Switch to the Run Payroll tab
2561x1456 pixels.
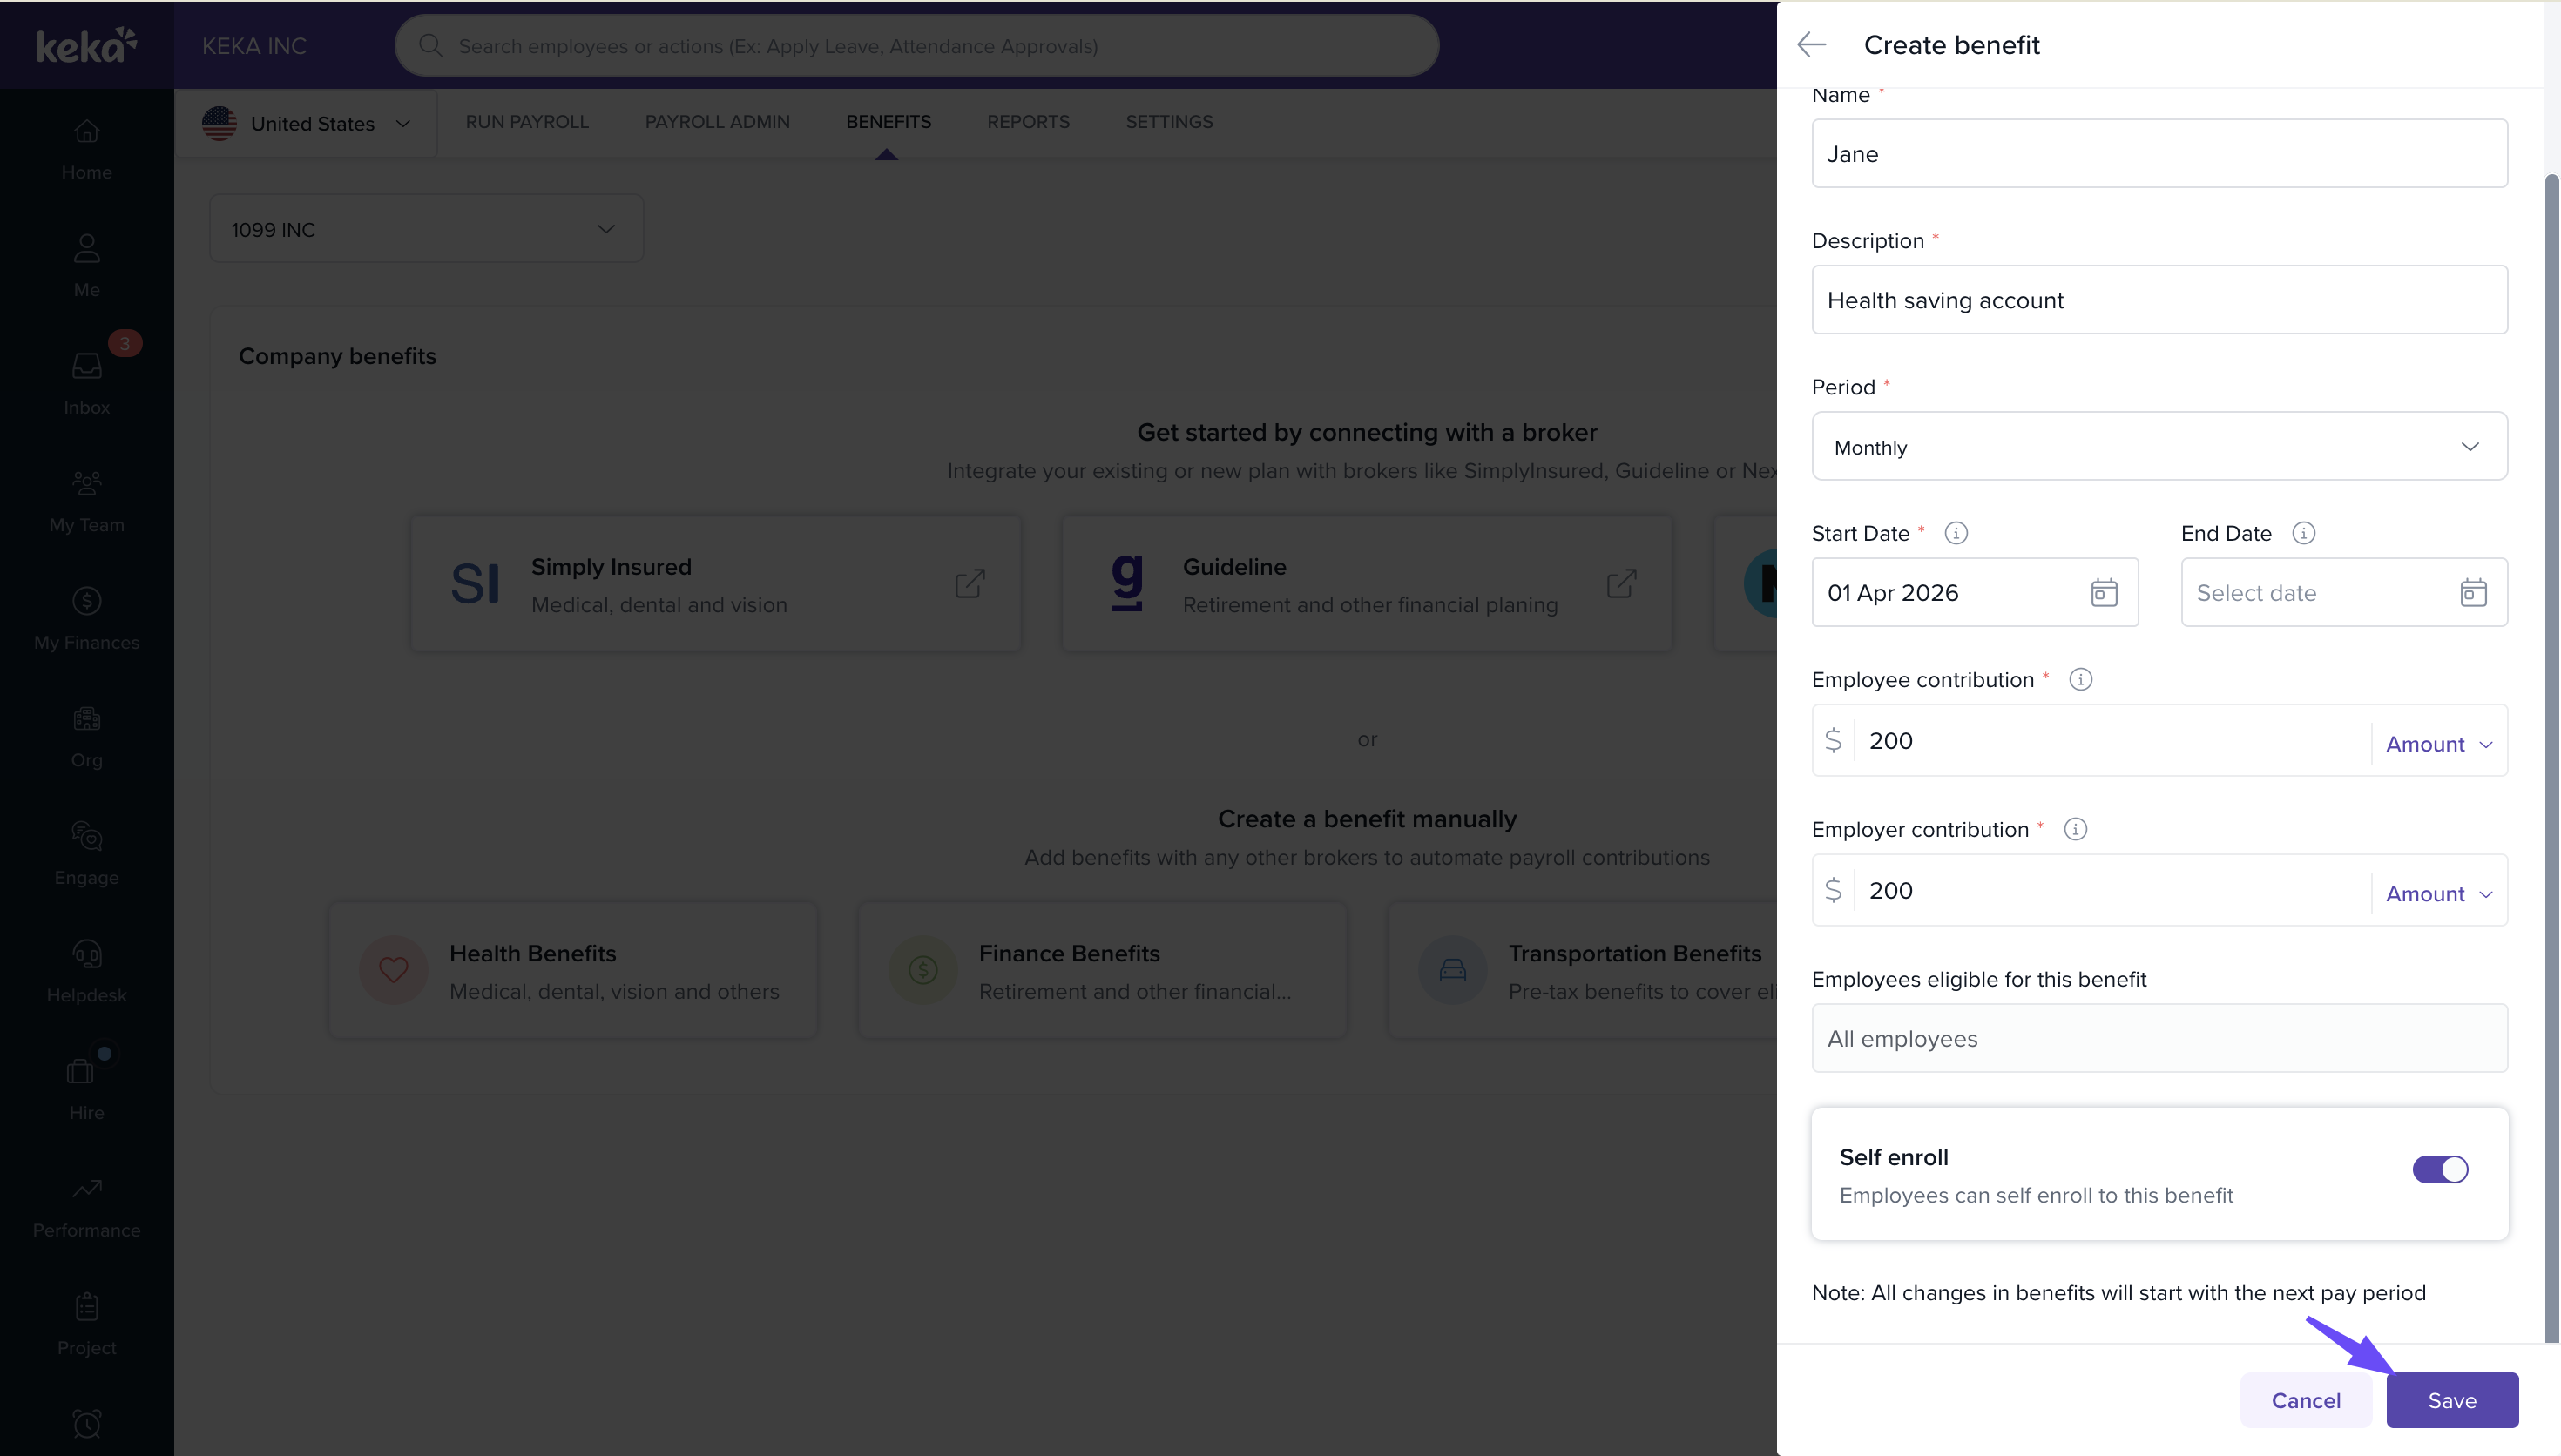pos(527,122)
